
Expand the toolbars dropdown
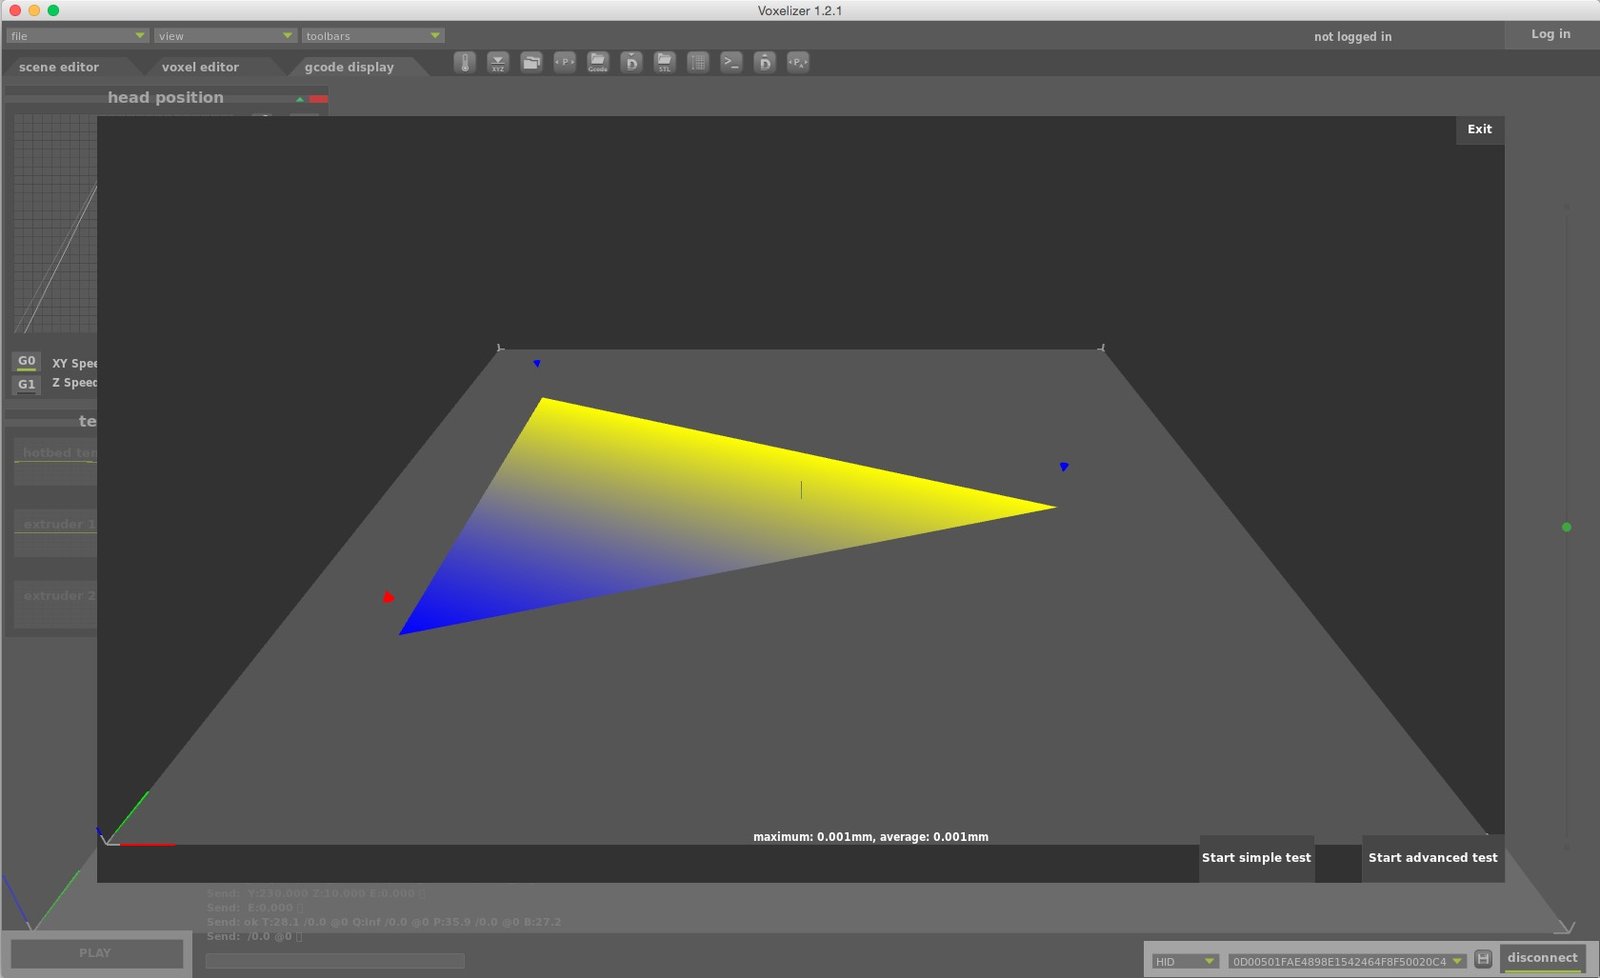pyautogui.click(x=372, y=36)
